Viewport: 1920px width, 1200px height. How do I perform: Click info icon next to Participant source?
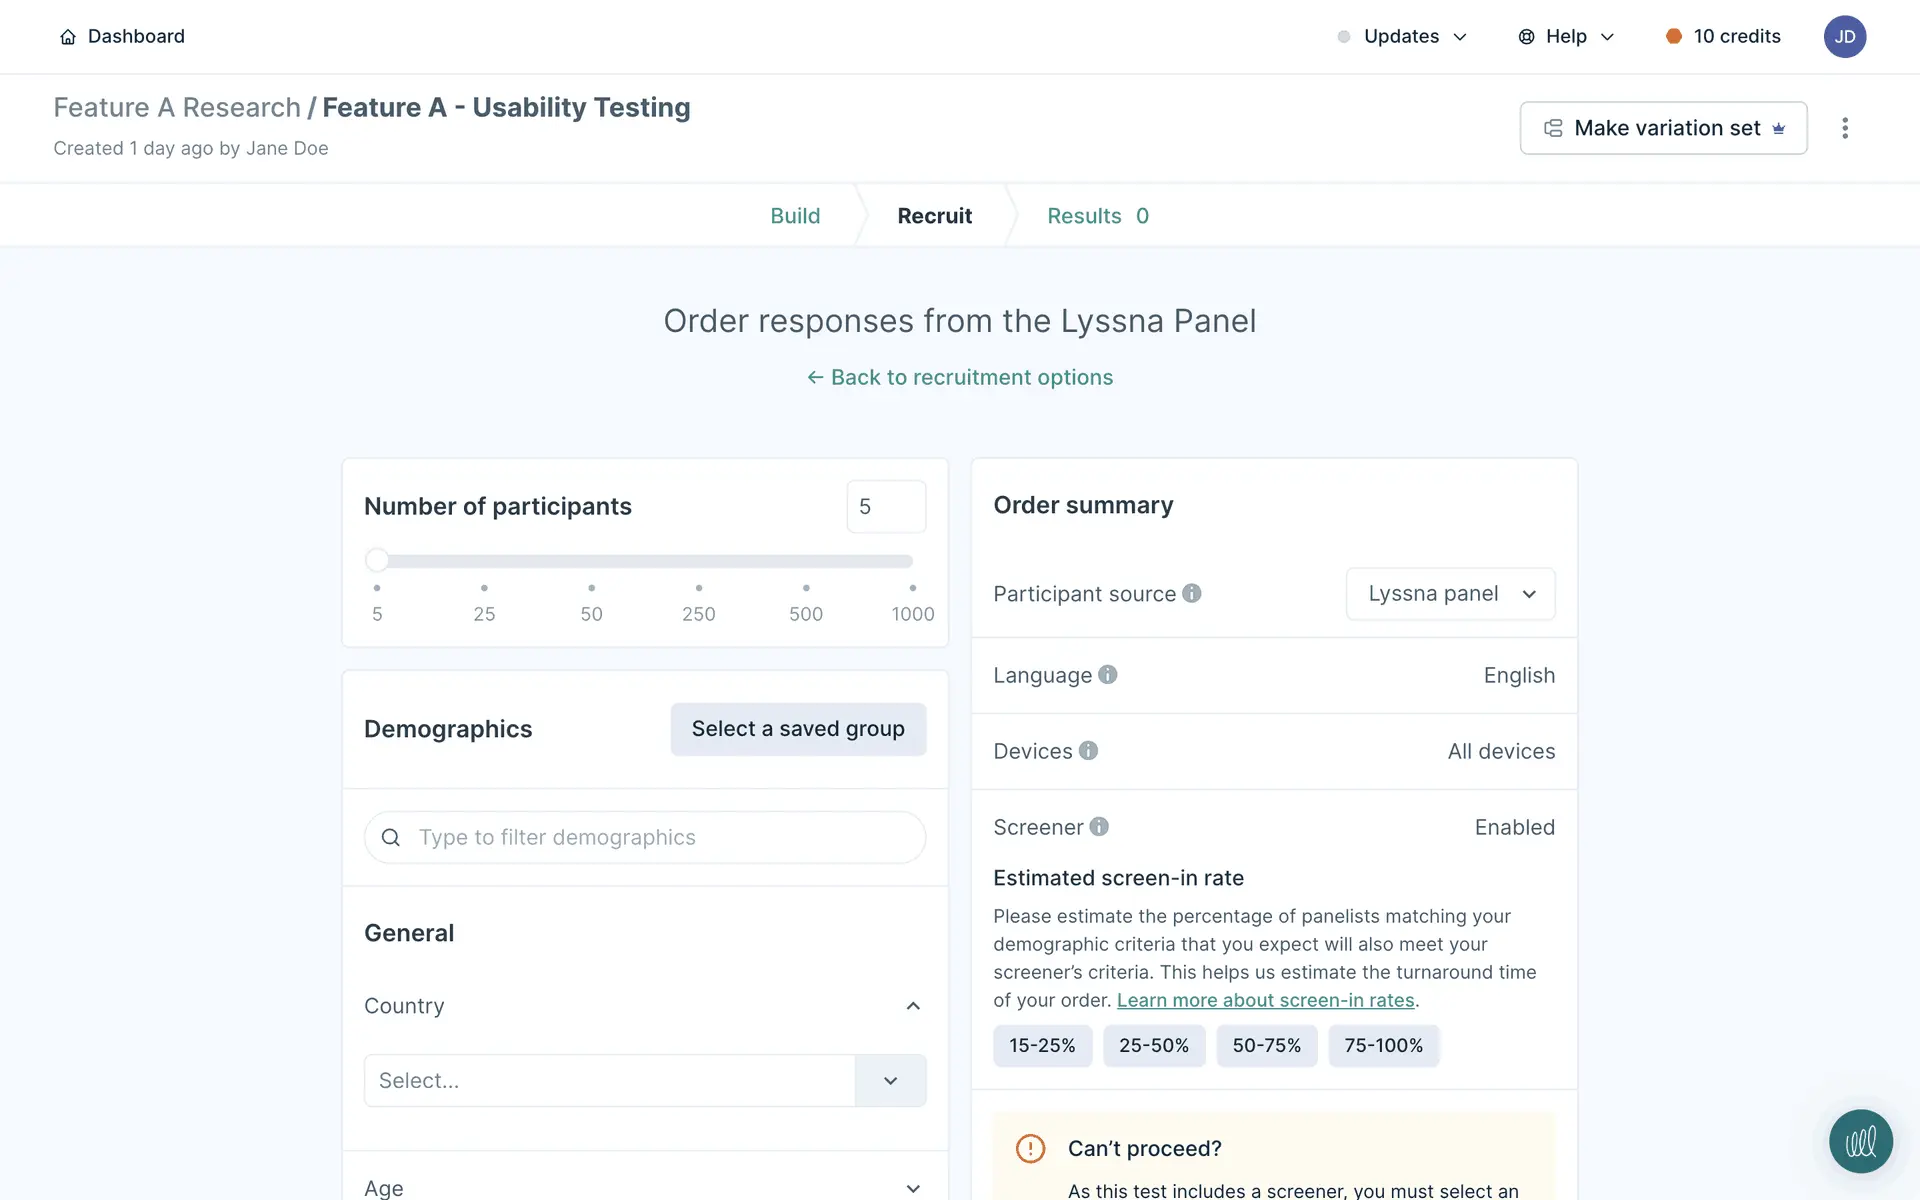(x=1191, y=593)
